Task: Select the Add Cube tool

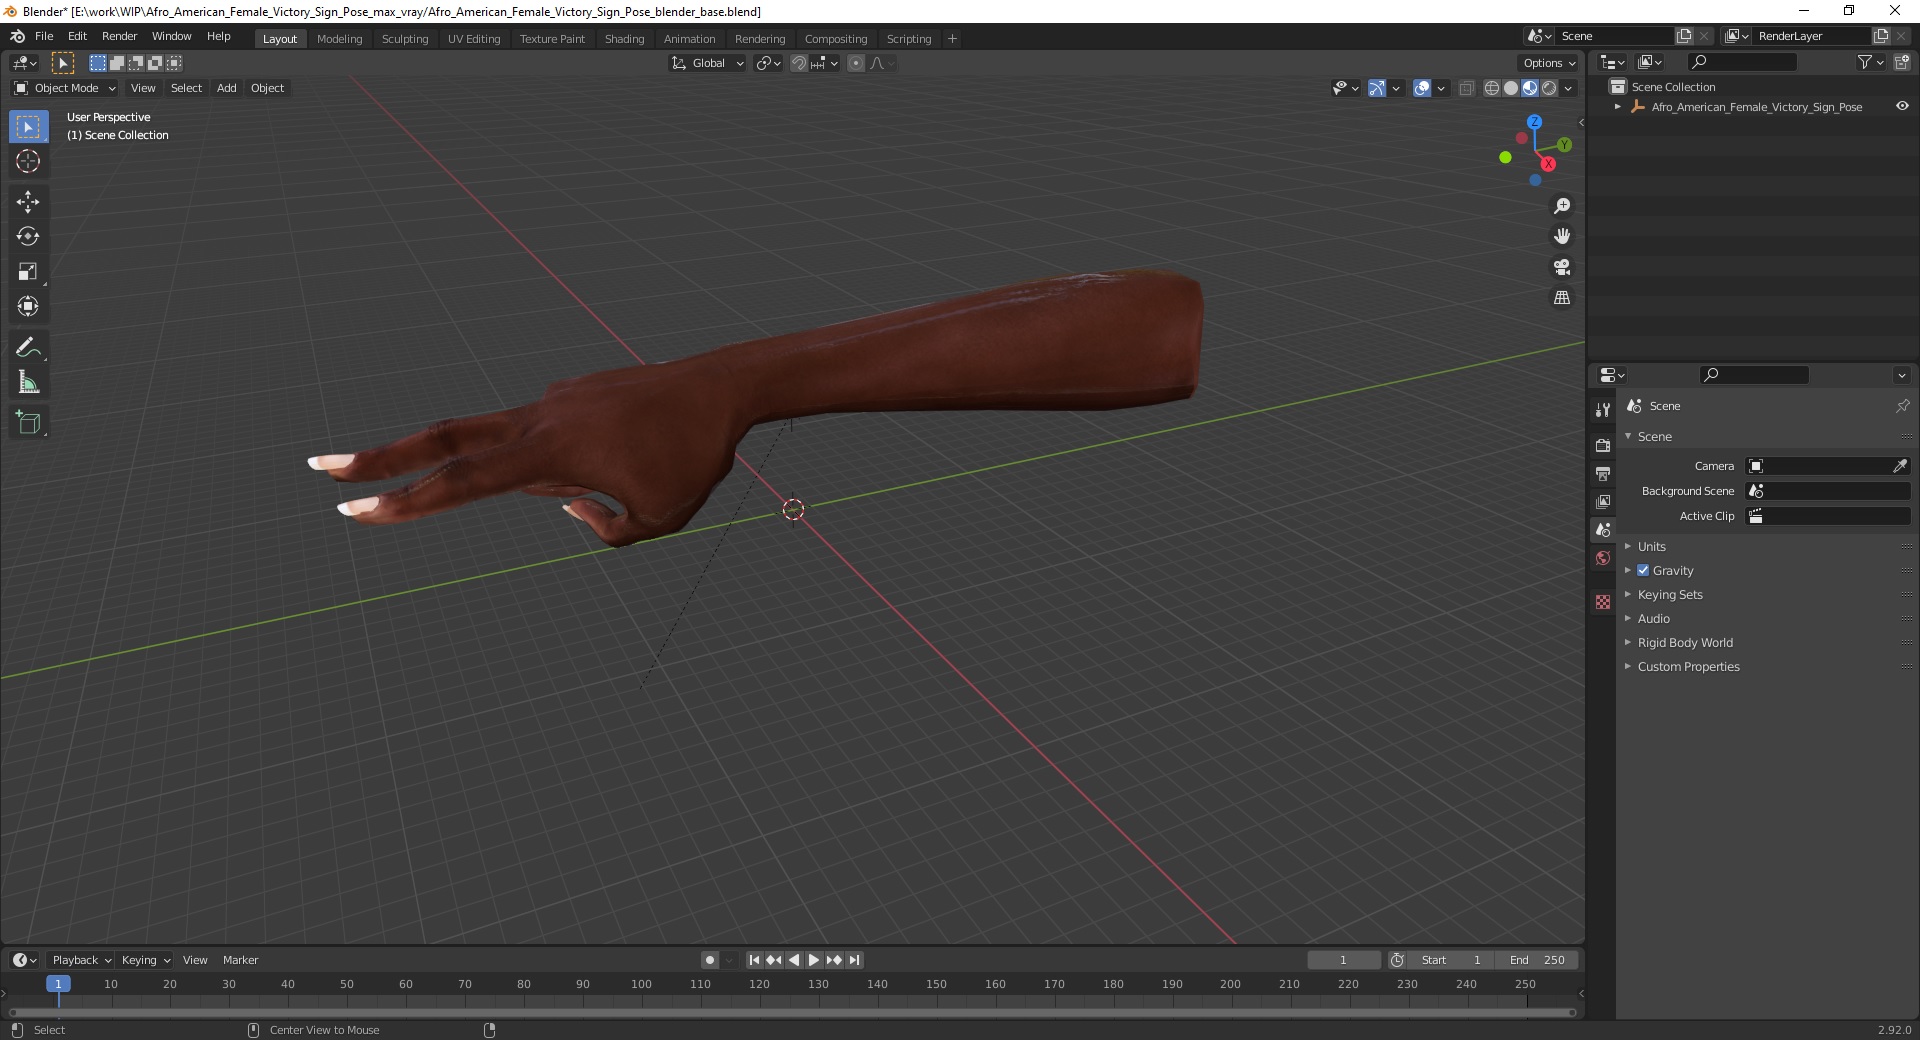Action: click(28, 423)
